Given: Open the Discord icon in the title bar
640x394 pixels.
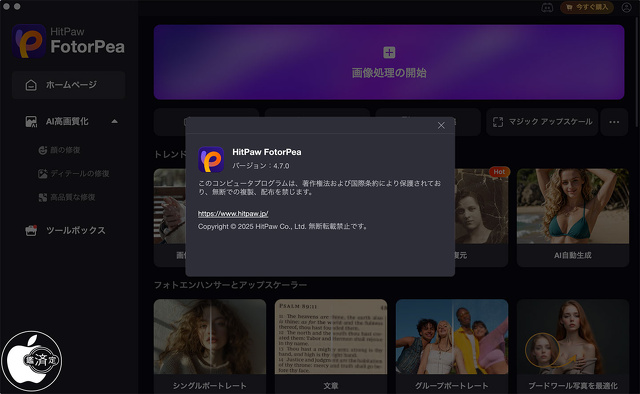Looking at the screenshot, I should tap(547, 7).
